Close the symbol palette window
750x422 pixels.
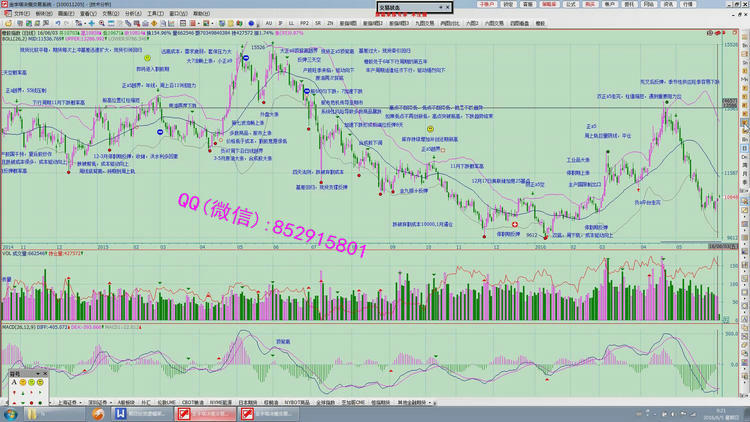click(x=46, y=373)
